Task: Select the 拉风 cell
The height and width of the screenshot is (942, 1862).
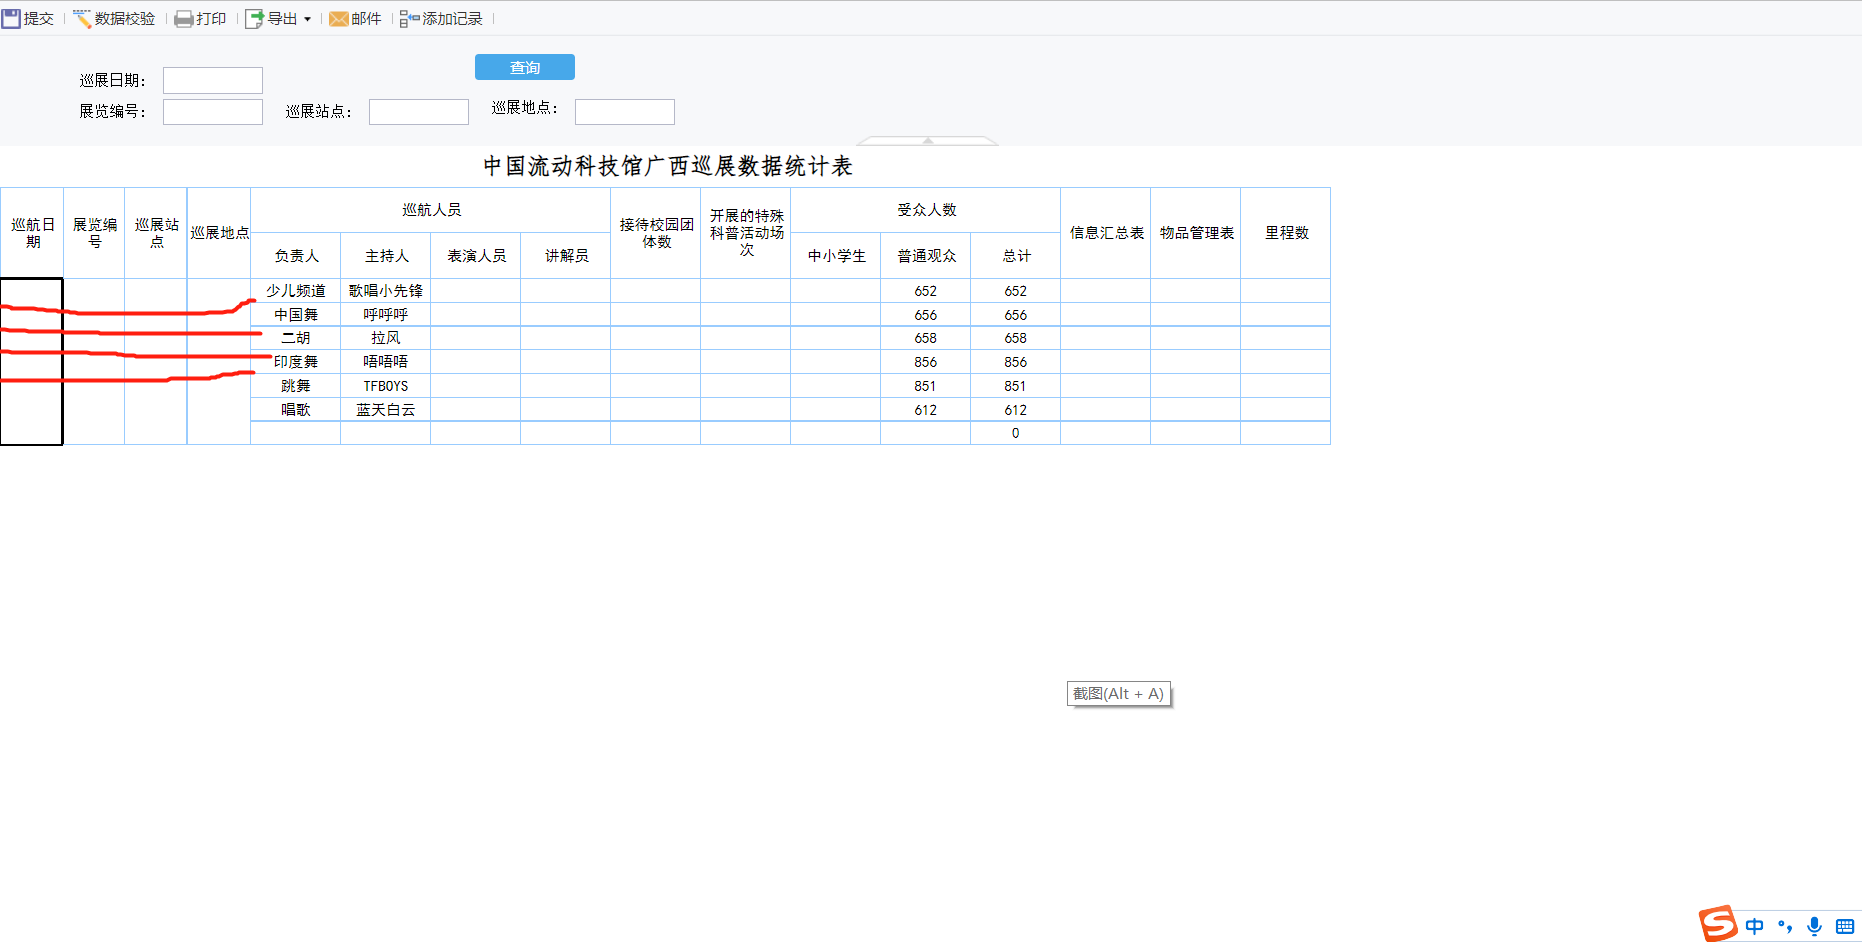Action: point(386,338)
